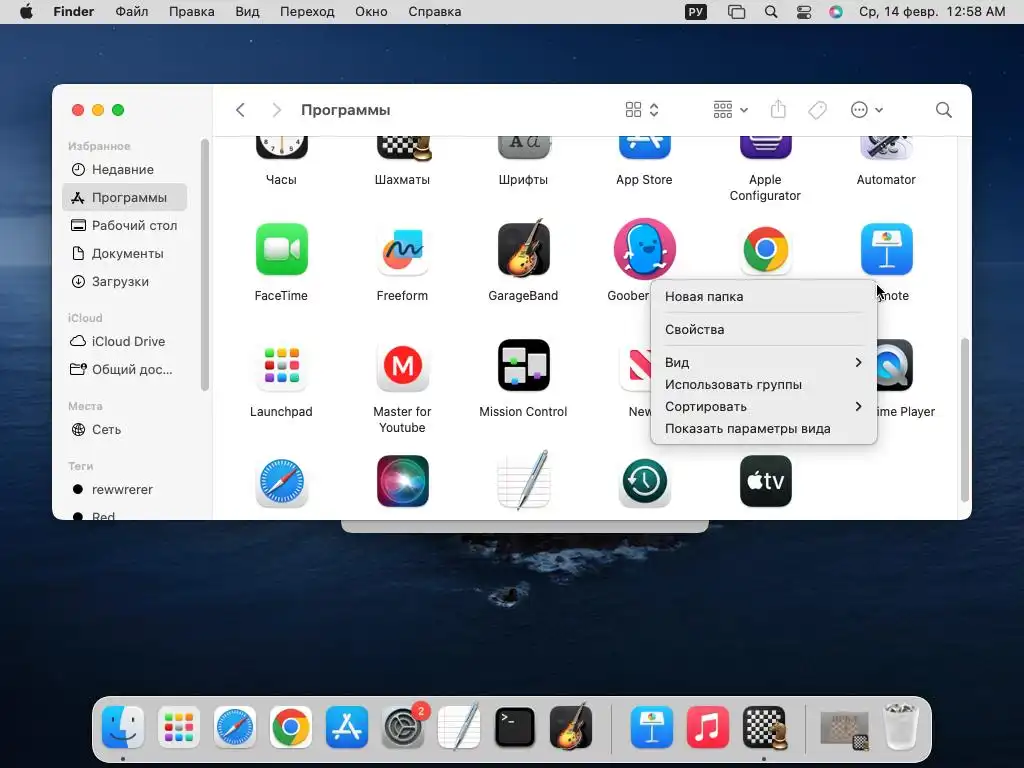Open Загрузки in the sidebar
The width and height of the screenshot is (1024, 768).
point(125,281)
